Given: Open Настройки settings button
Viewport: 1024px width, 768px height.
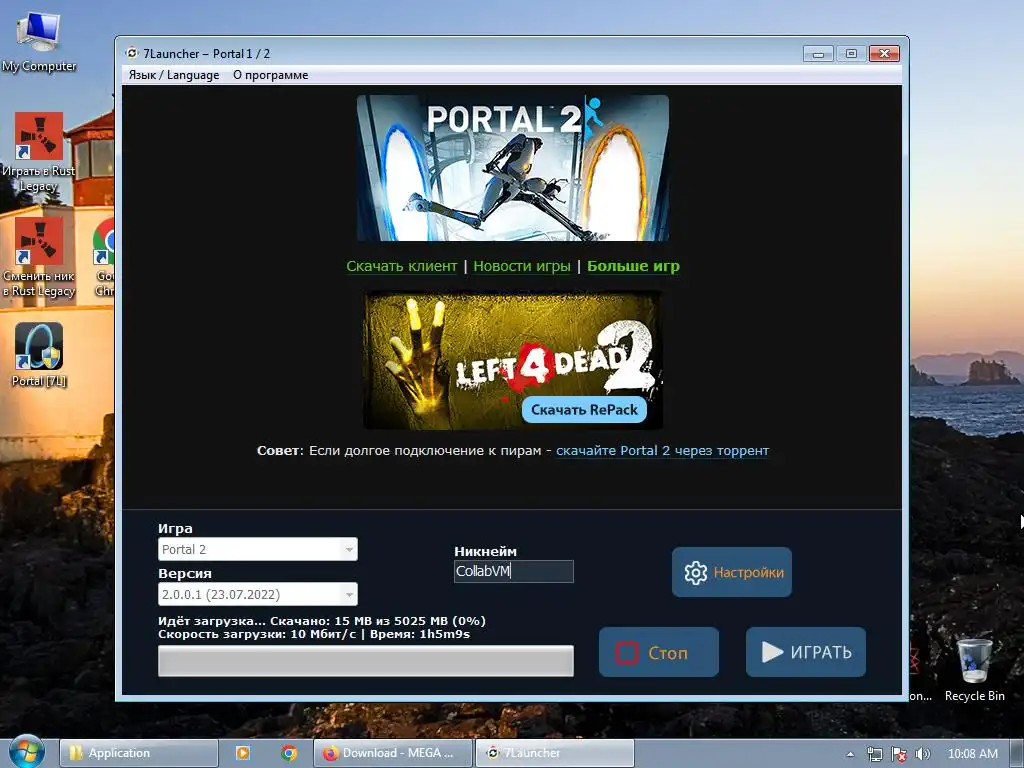Looking at the screenshot, I should (x=732, y=572).
